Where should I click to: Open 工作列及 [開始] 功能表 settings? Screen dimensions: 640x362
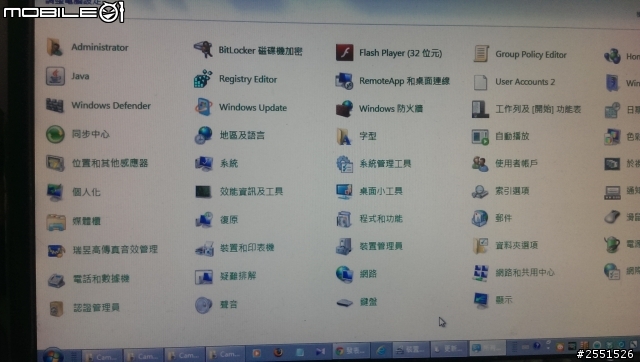pyautogui.click(x=526, y=109)
